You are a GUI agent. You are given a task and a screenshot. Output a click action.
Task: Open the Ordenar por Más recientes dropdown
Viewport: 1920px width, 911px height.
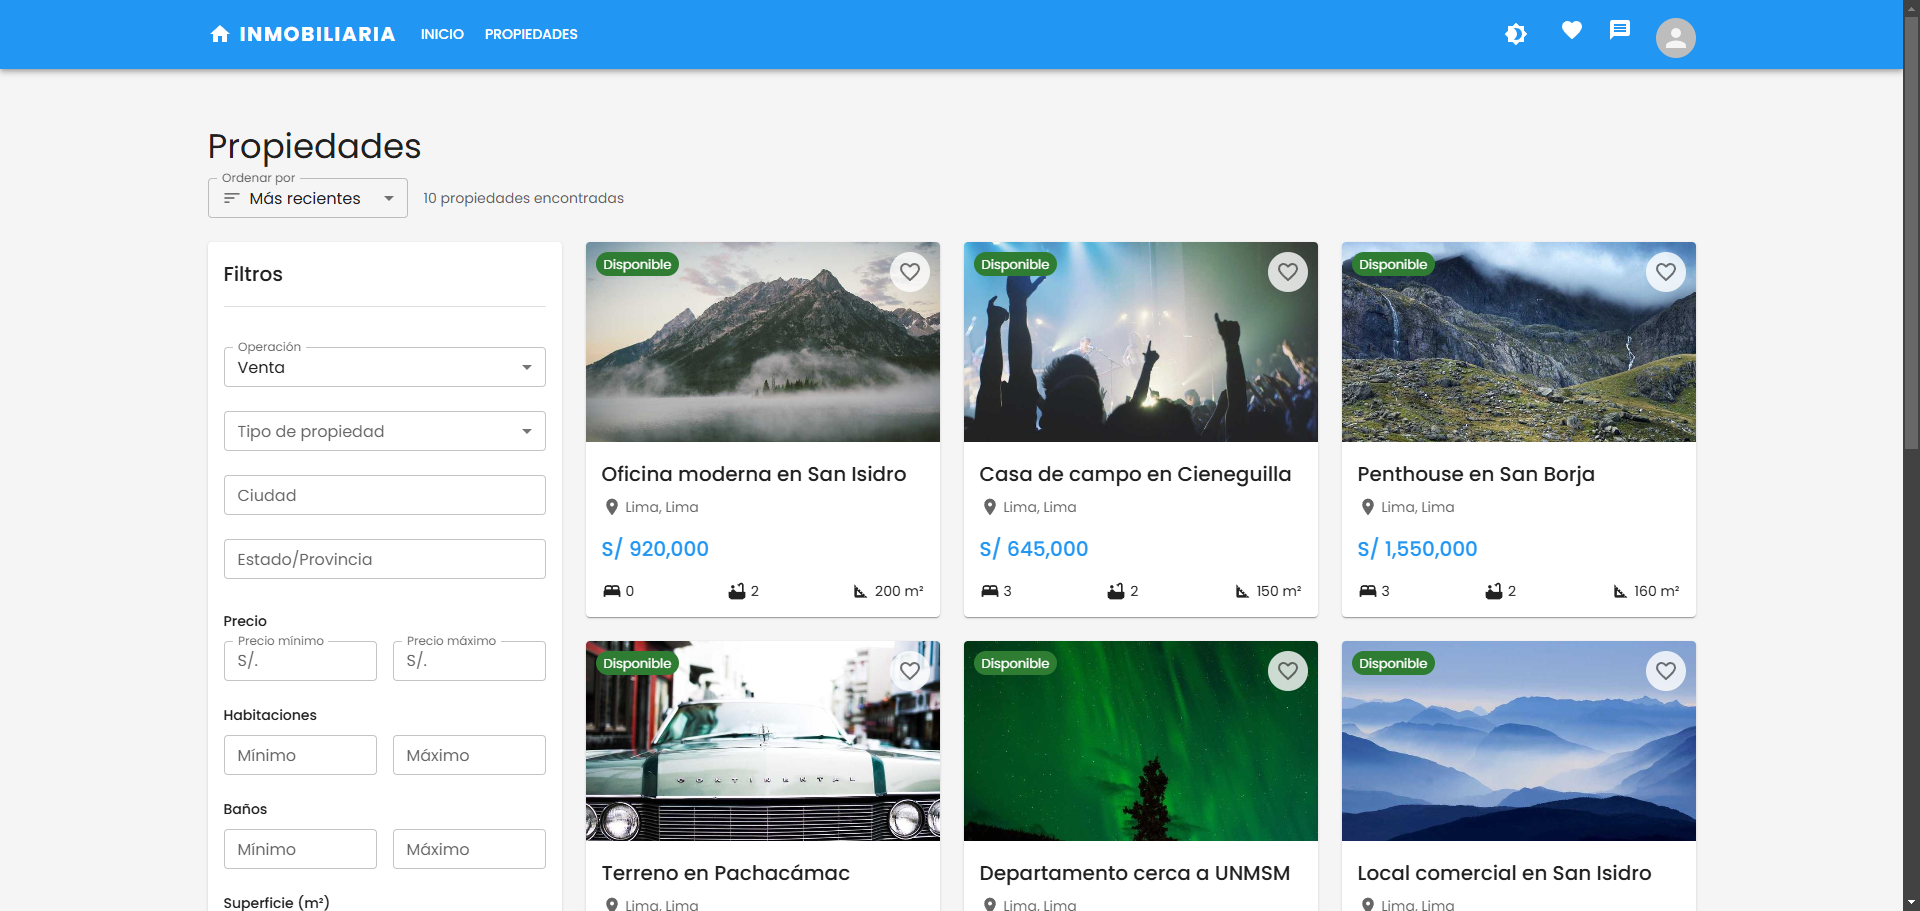click(308, 198)
